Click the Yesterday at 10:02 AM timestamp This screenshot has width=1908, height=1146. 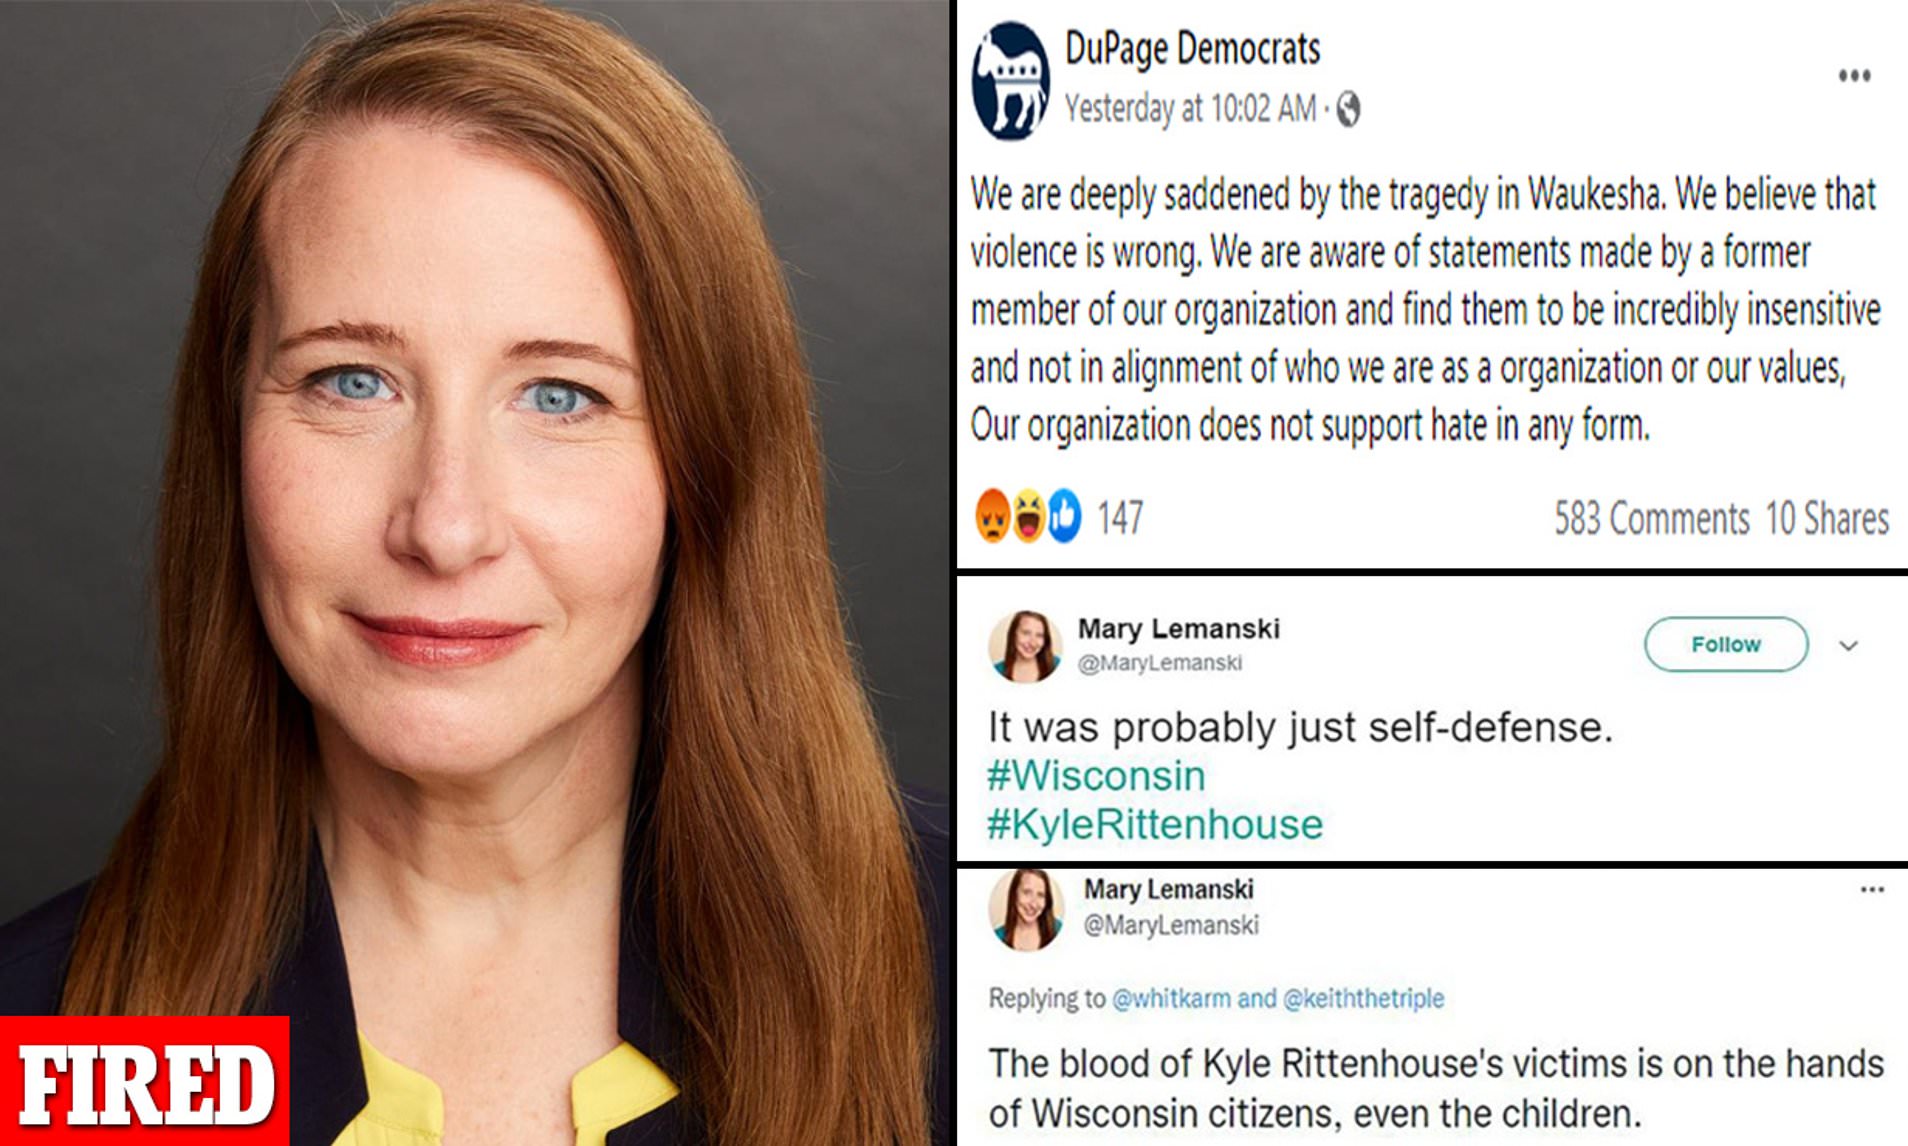pos(1190,108)
